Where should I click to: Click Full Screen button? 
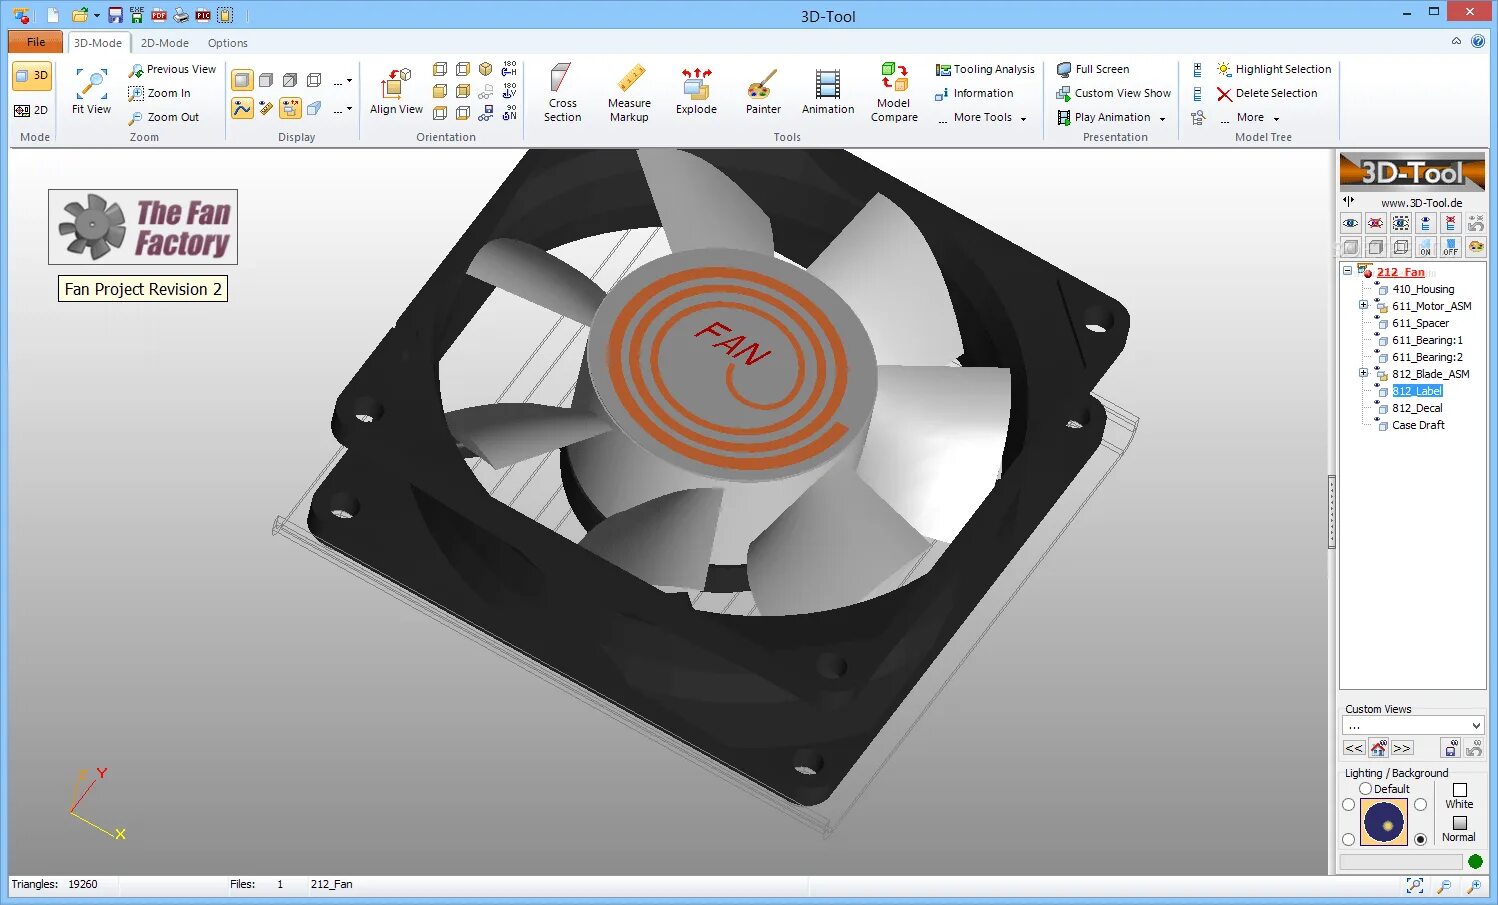click(x=1093, y=69)
